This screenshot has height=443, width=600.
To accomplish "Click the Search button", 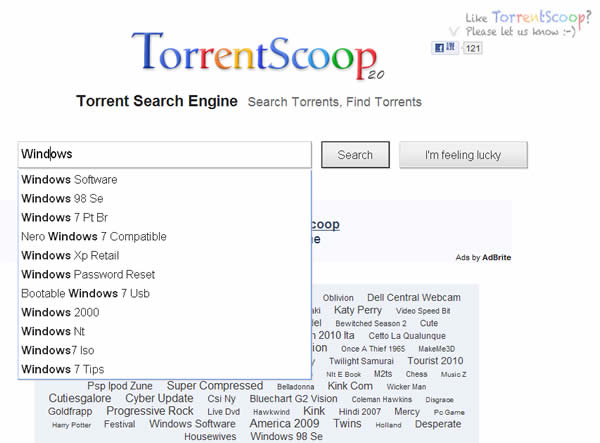I will [x=355, y=155].
